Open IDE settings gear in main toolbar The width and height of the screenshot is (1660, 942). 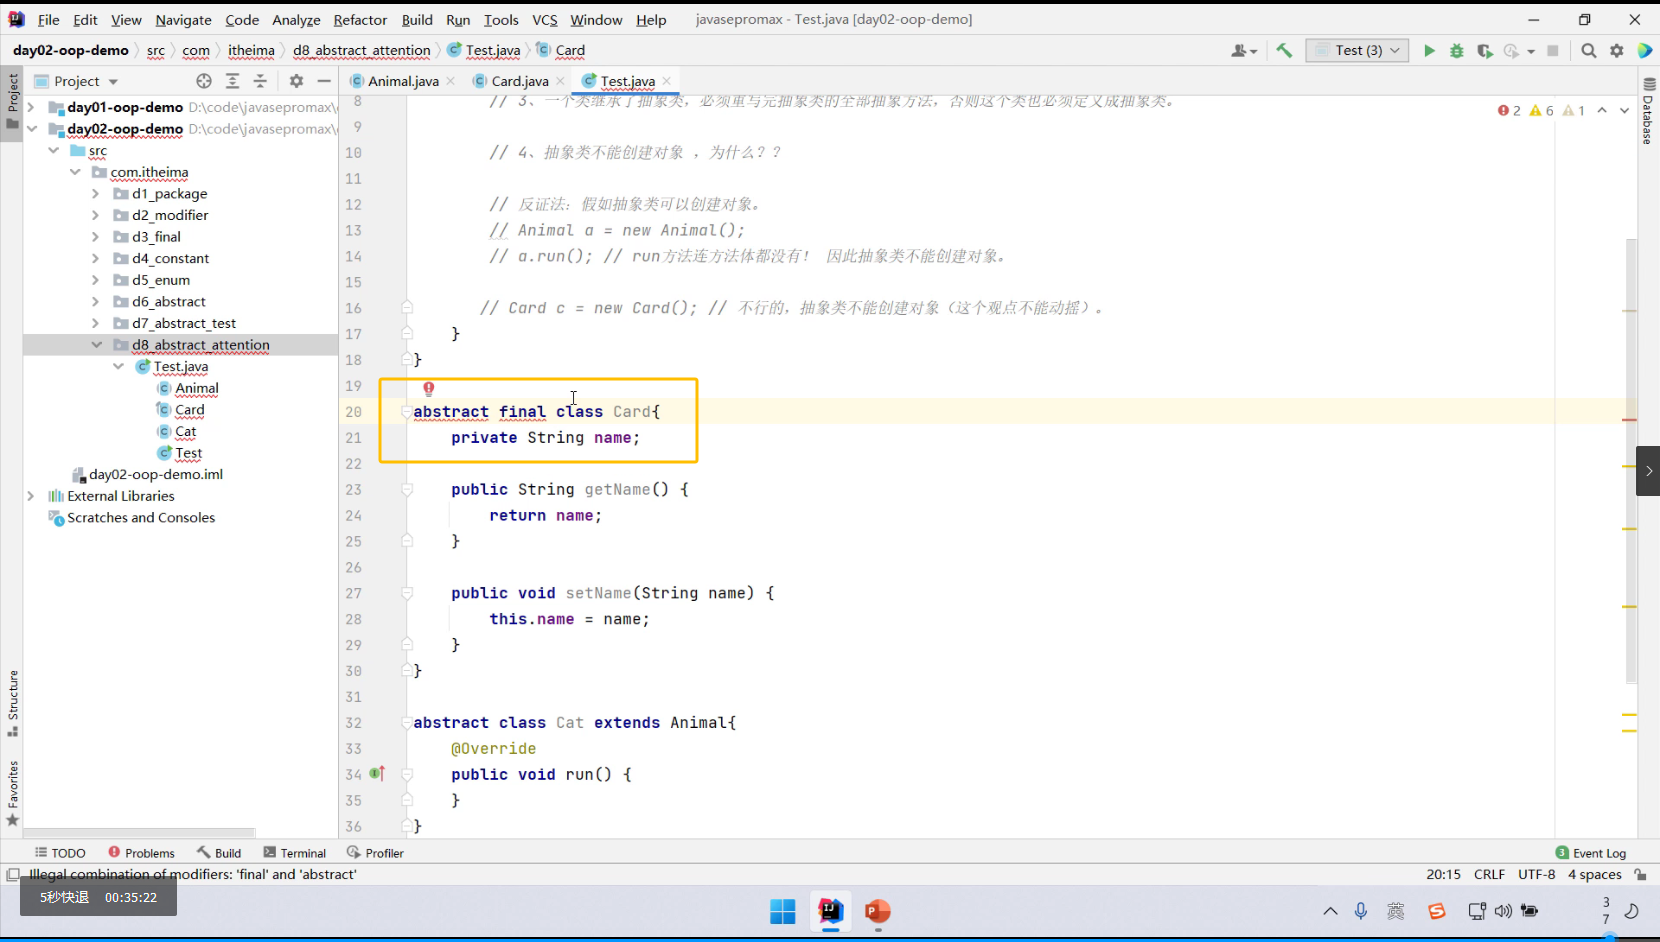pos(1617,50)
